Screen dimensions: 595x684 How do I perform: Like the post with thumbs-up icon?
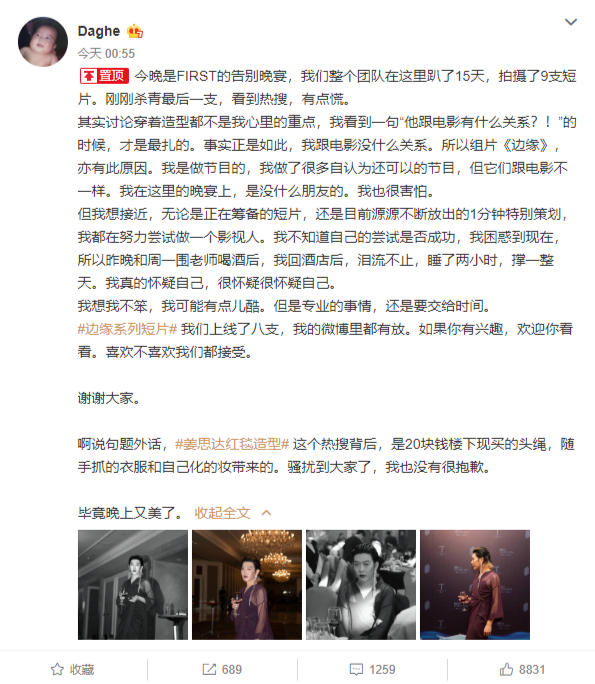click(x=506, y=669)
